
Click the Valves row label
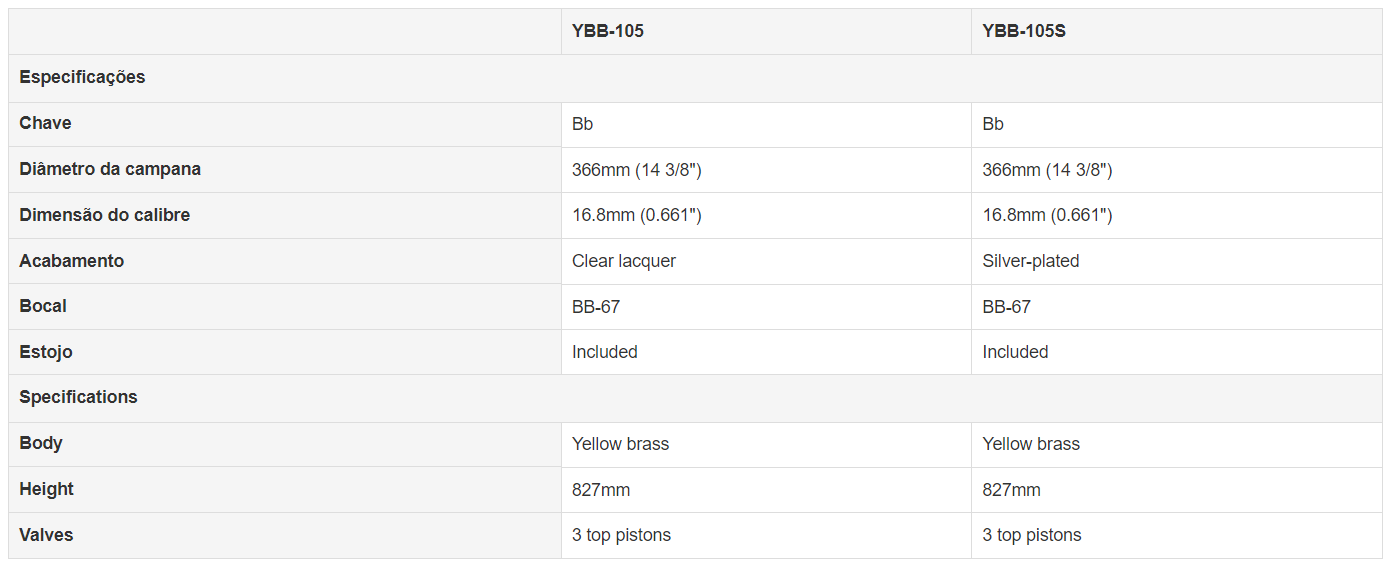[x=46, y=535]
